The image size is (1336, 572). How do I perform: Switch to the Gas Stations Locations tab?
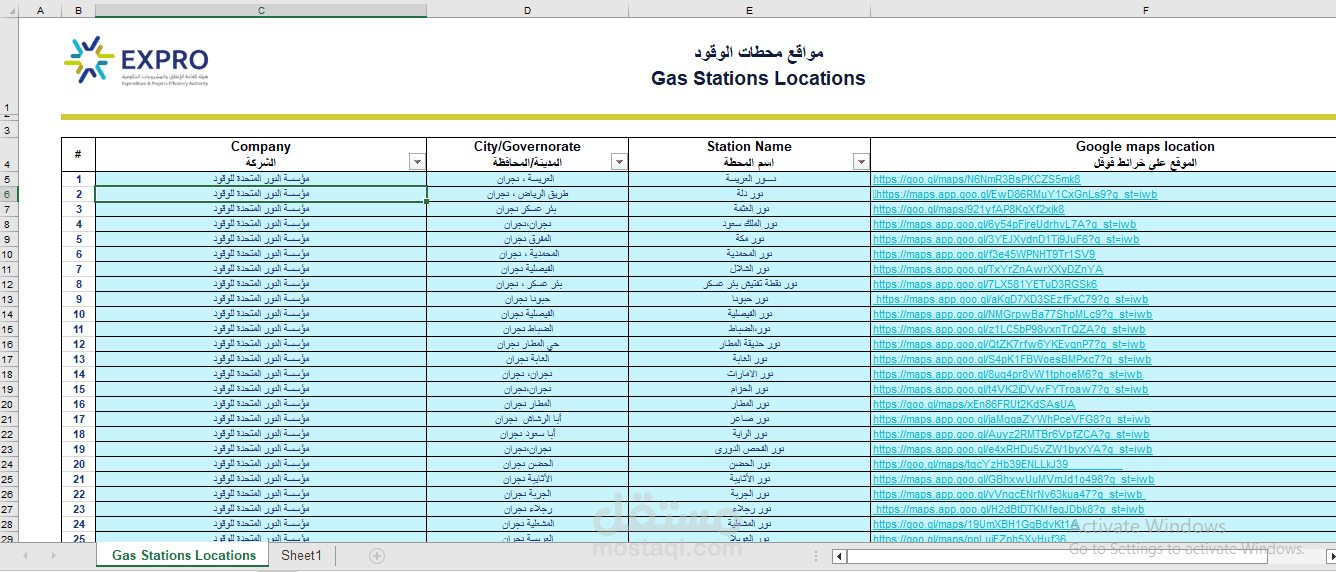coord(183,555)
